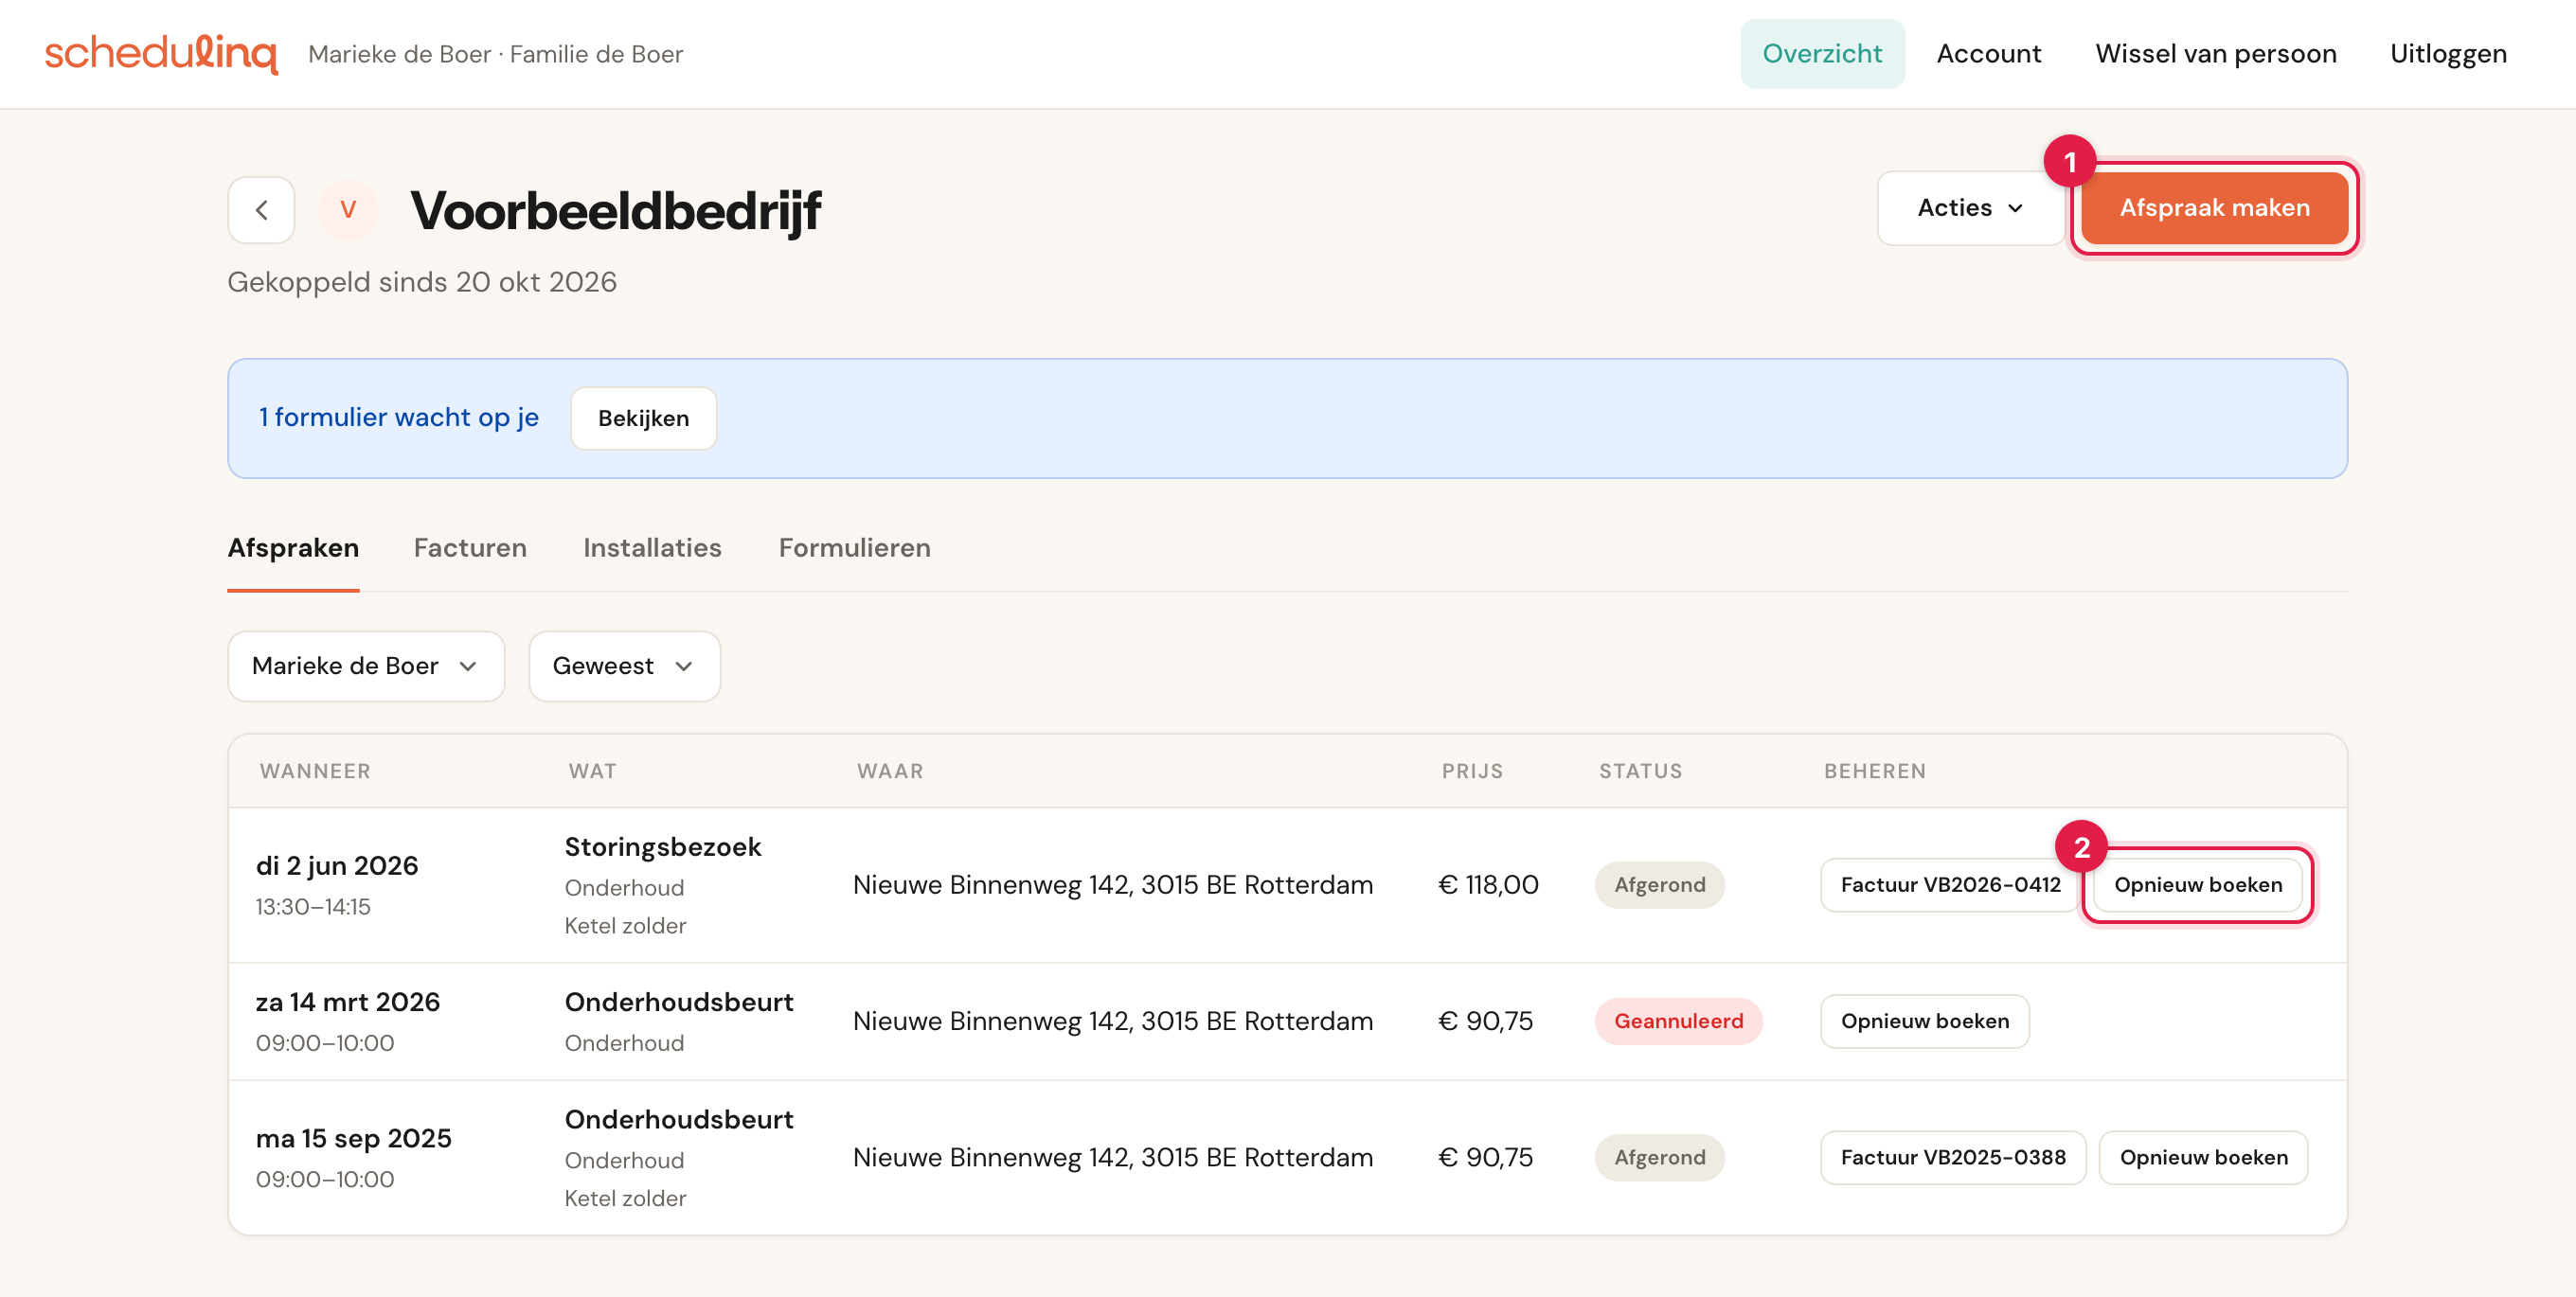Click Bekijken for the waiting form
The height and width of the screenshot is (1297, 2576).
[643, 418]
